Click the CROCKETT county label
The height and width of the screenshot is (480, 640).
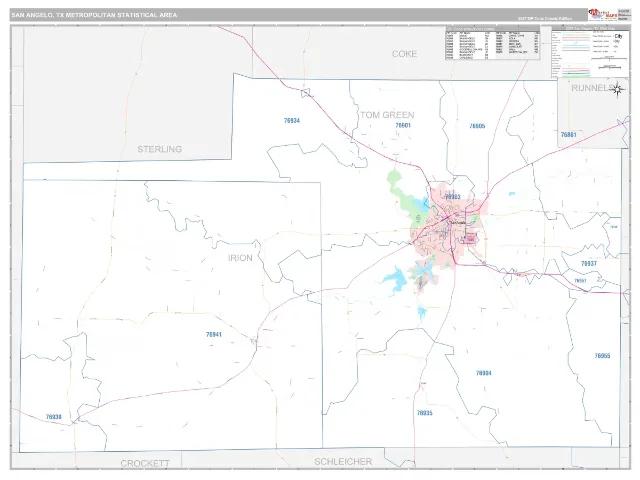coord(145,463)
